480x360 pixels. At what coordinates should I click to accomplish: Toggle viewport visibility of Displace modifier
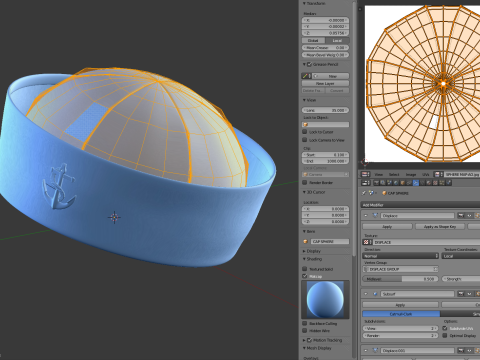tap(469, 215)
